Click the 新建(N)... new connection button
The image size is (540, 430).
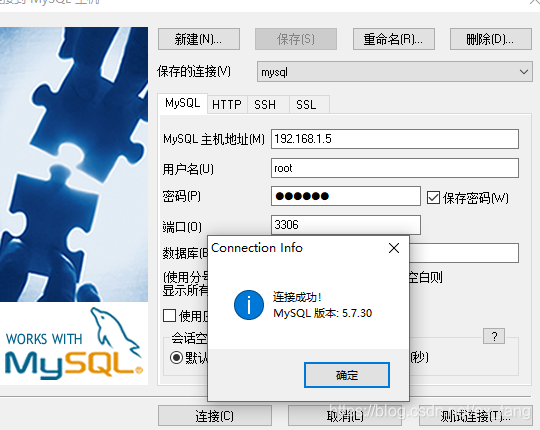click(x=199, y=39)
